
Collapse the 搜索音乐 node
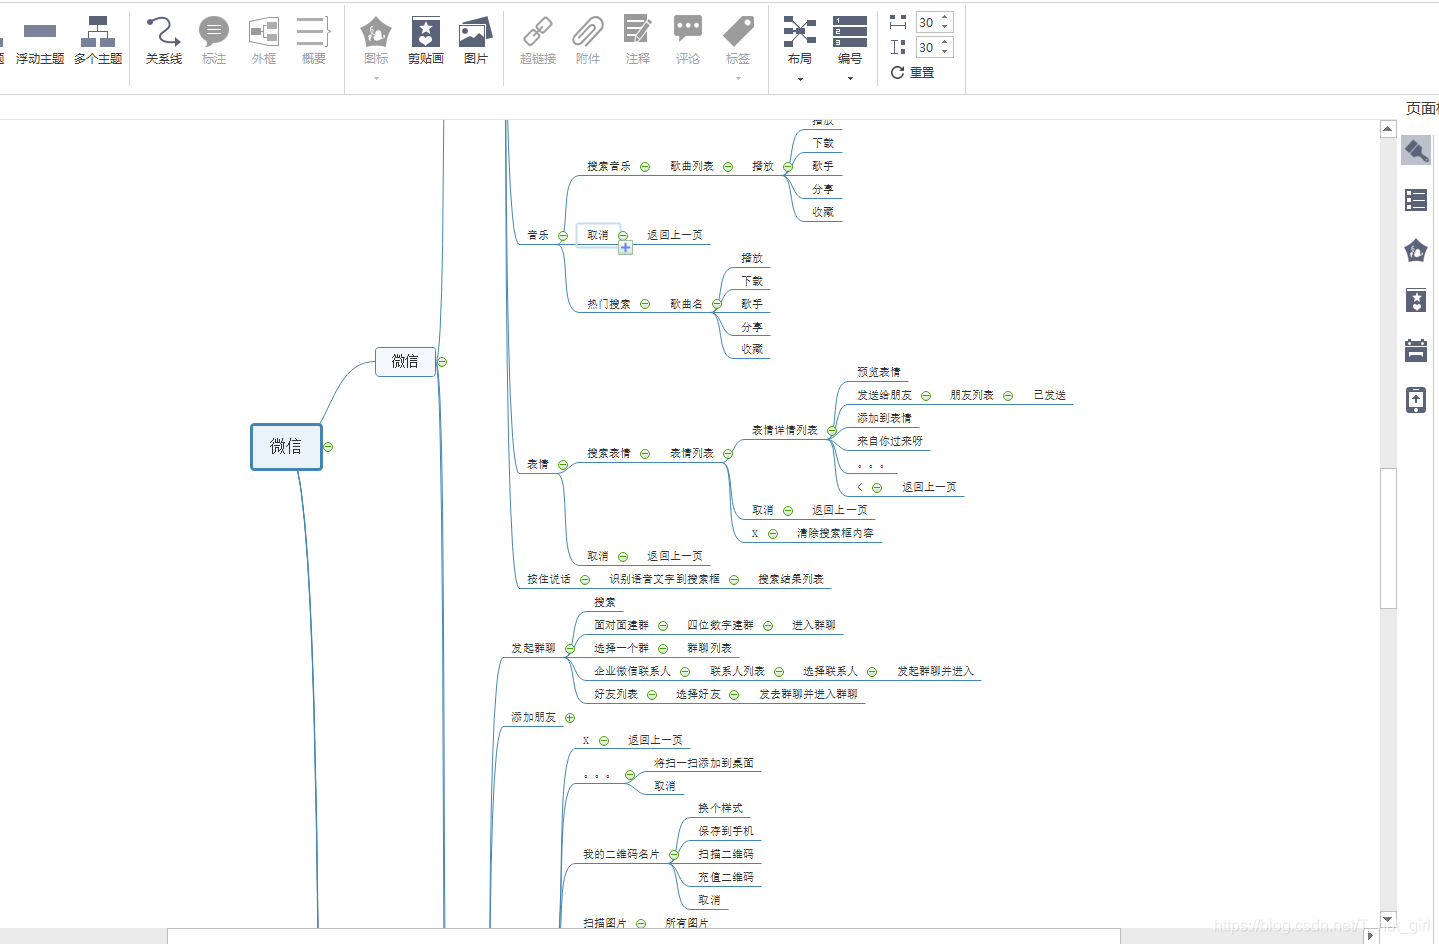(645, 167)
